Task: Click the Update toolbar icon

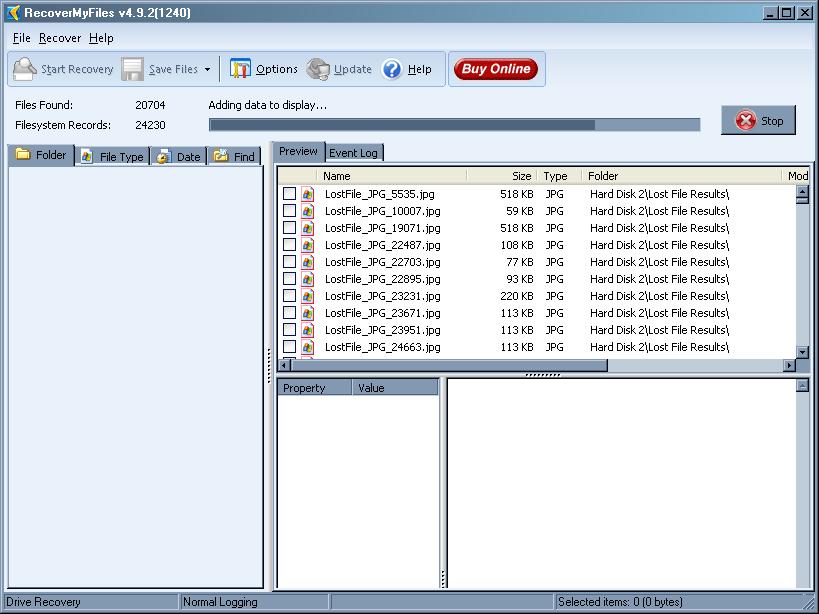Action: (x=319, y=69)
